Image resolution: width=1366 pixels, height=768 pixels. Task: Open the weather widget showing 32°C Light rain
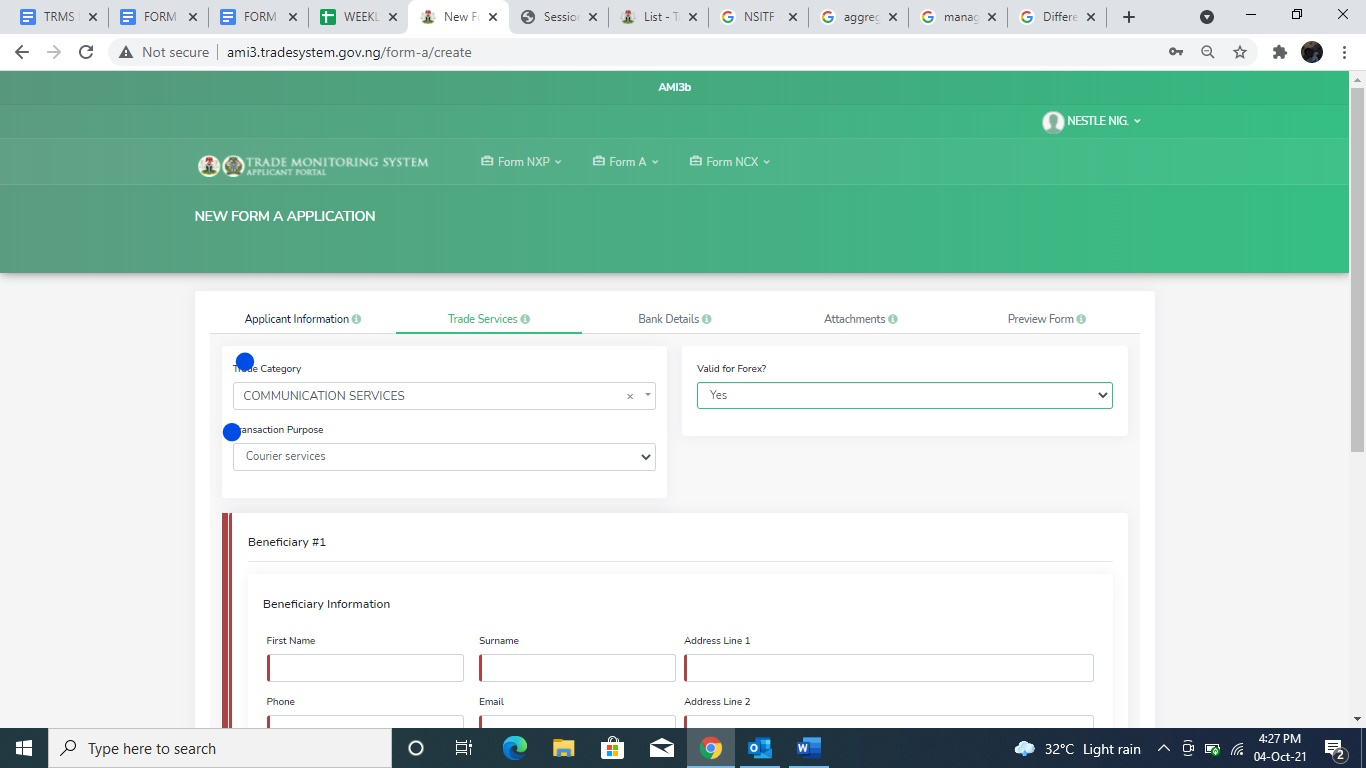point(1077,749)
